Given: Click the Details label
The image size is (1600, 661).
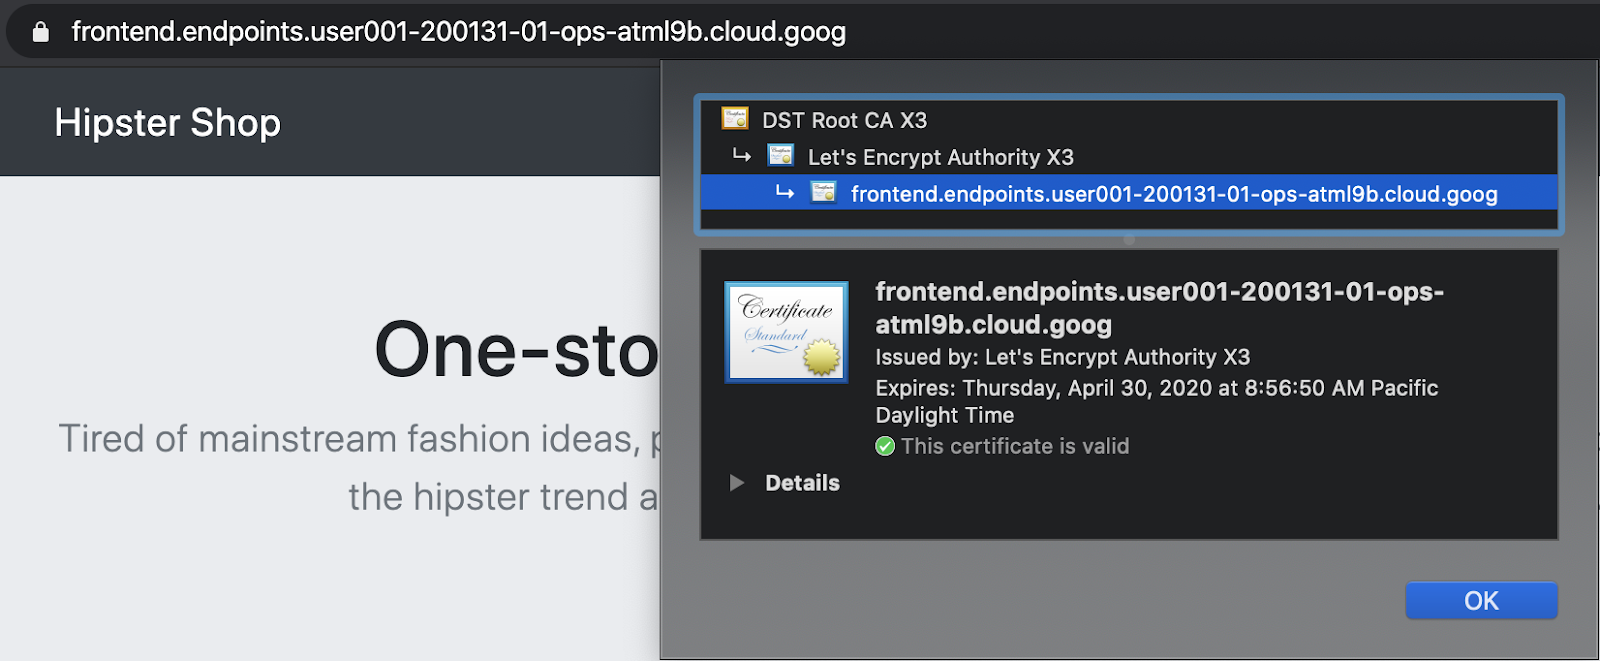Looking at the screenshot, I should point(802,483).
